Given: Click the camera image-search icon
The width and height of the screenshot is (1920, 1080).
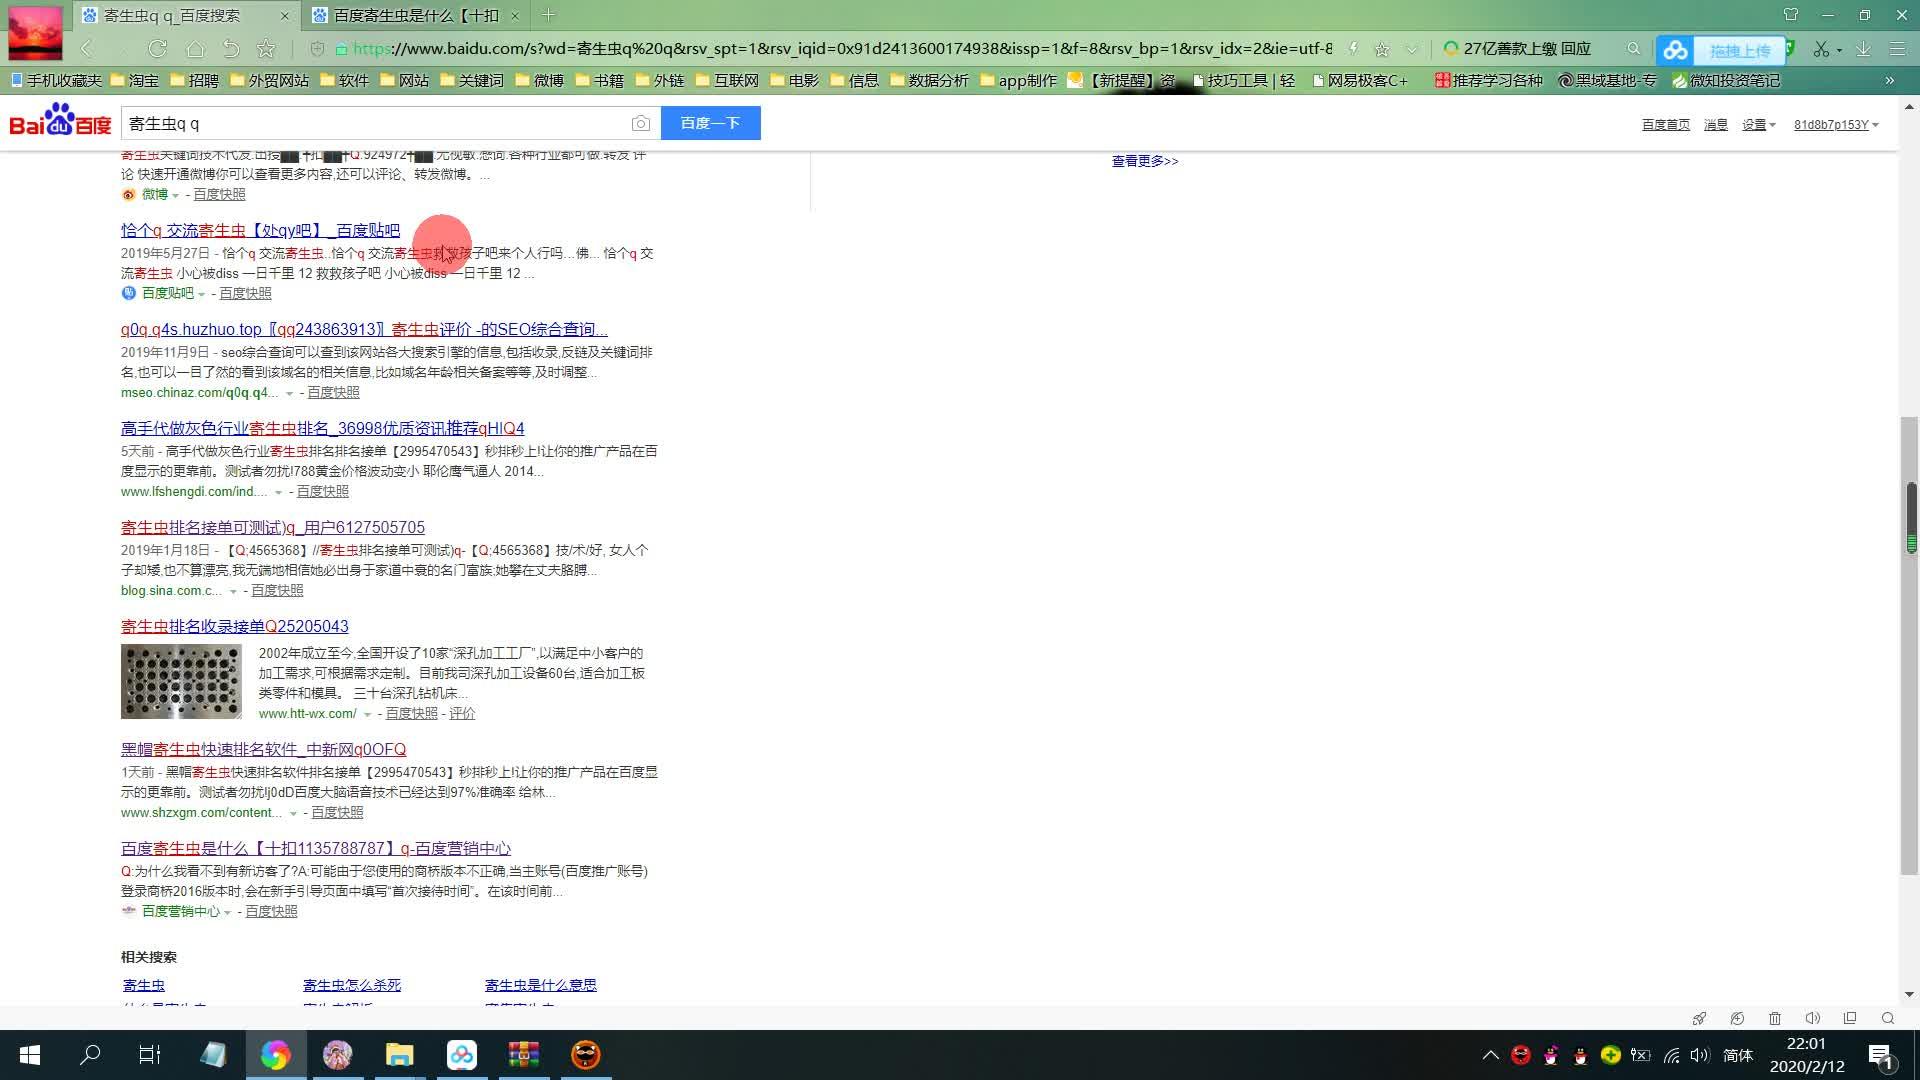Looking at the screenshot, I should pos(641,123).
